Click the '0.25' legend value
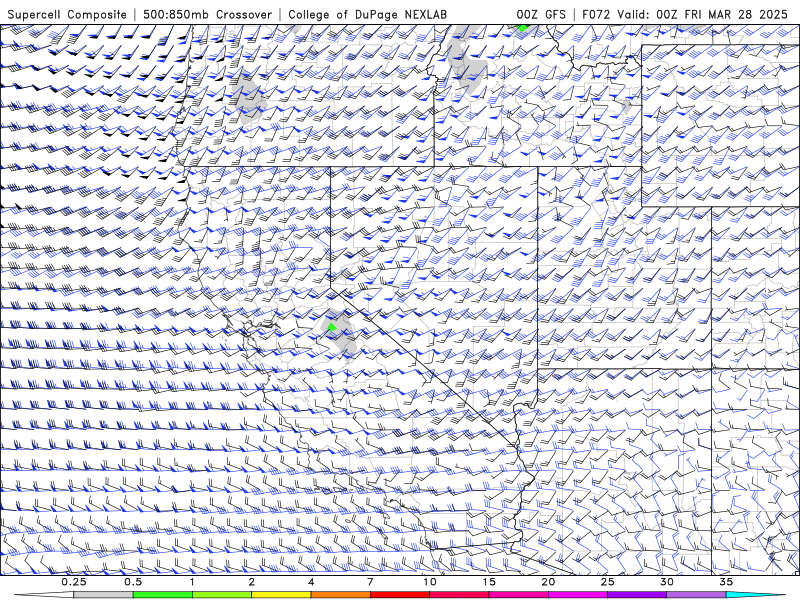Viewport: 800px width, 600px height. tap(74, 582)
